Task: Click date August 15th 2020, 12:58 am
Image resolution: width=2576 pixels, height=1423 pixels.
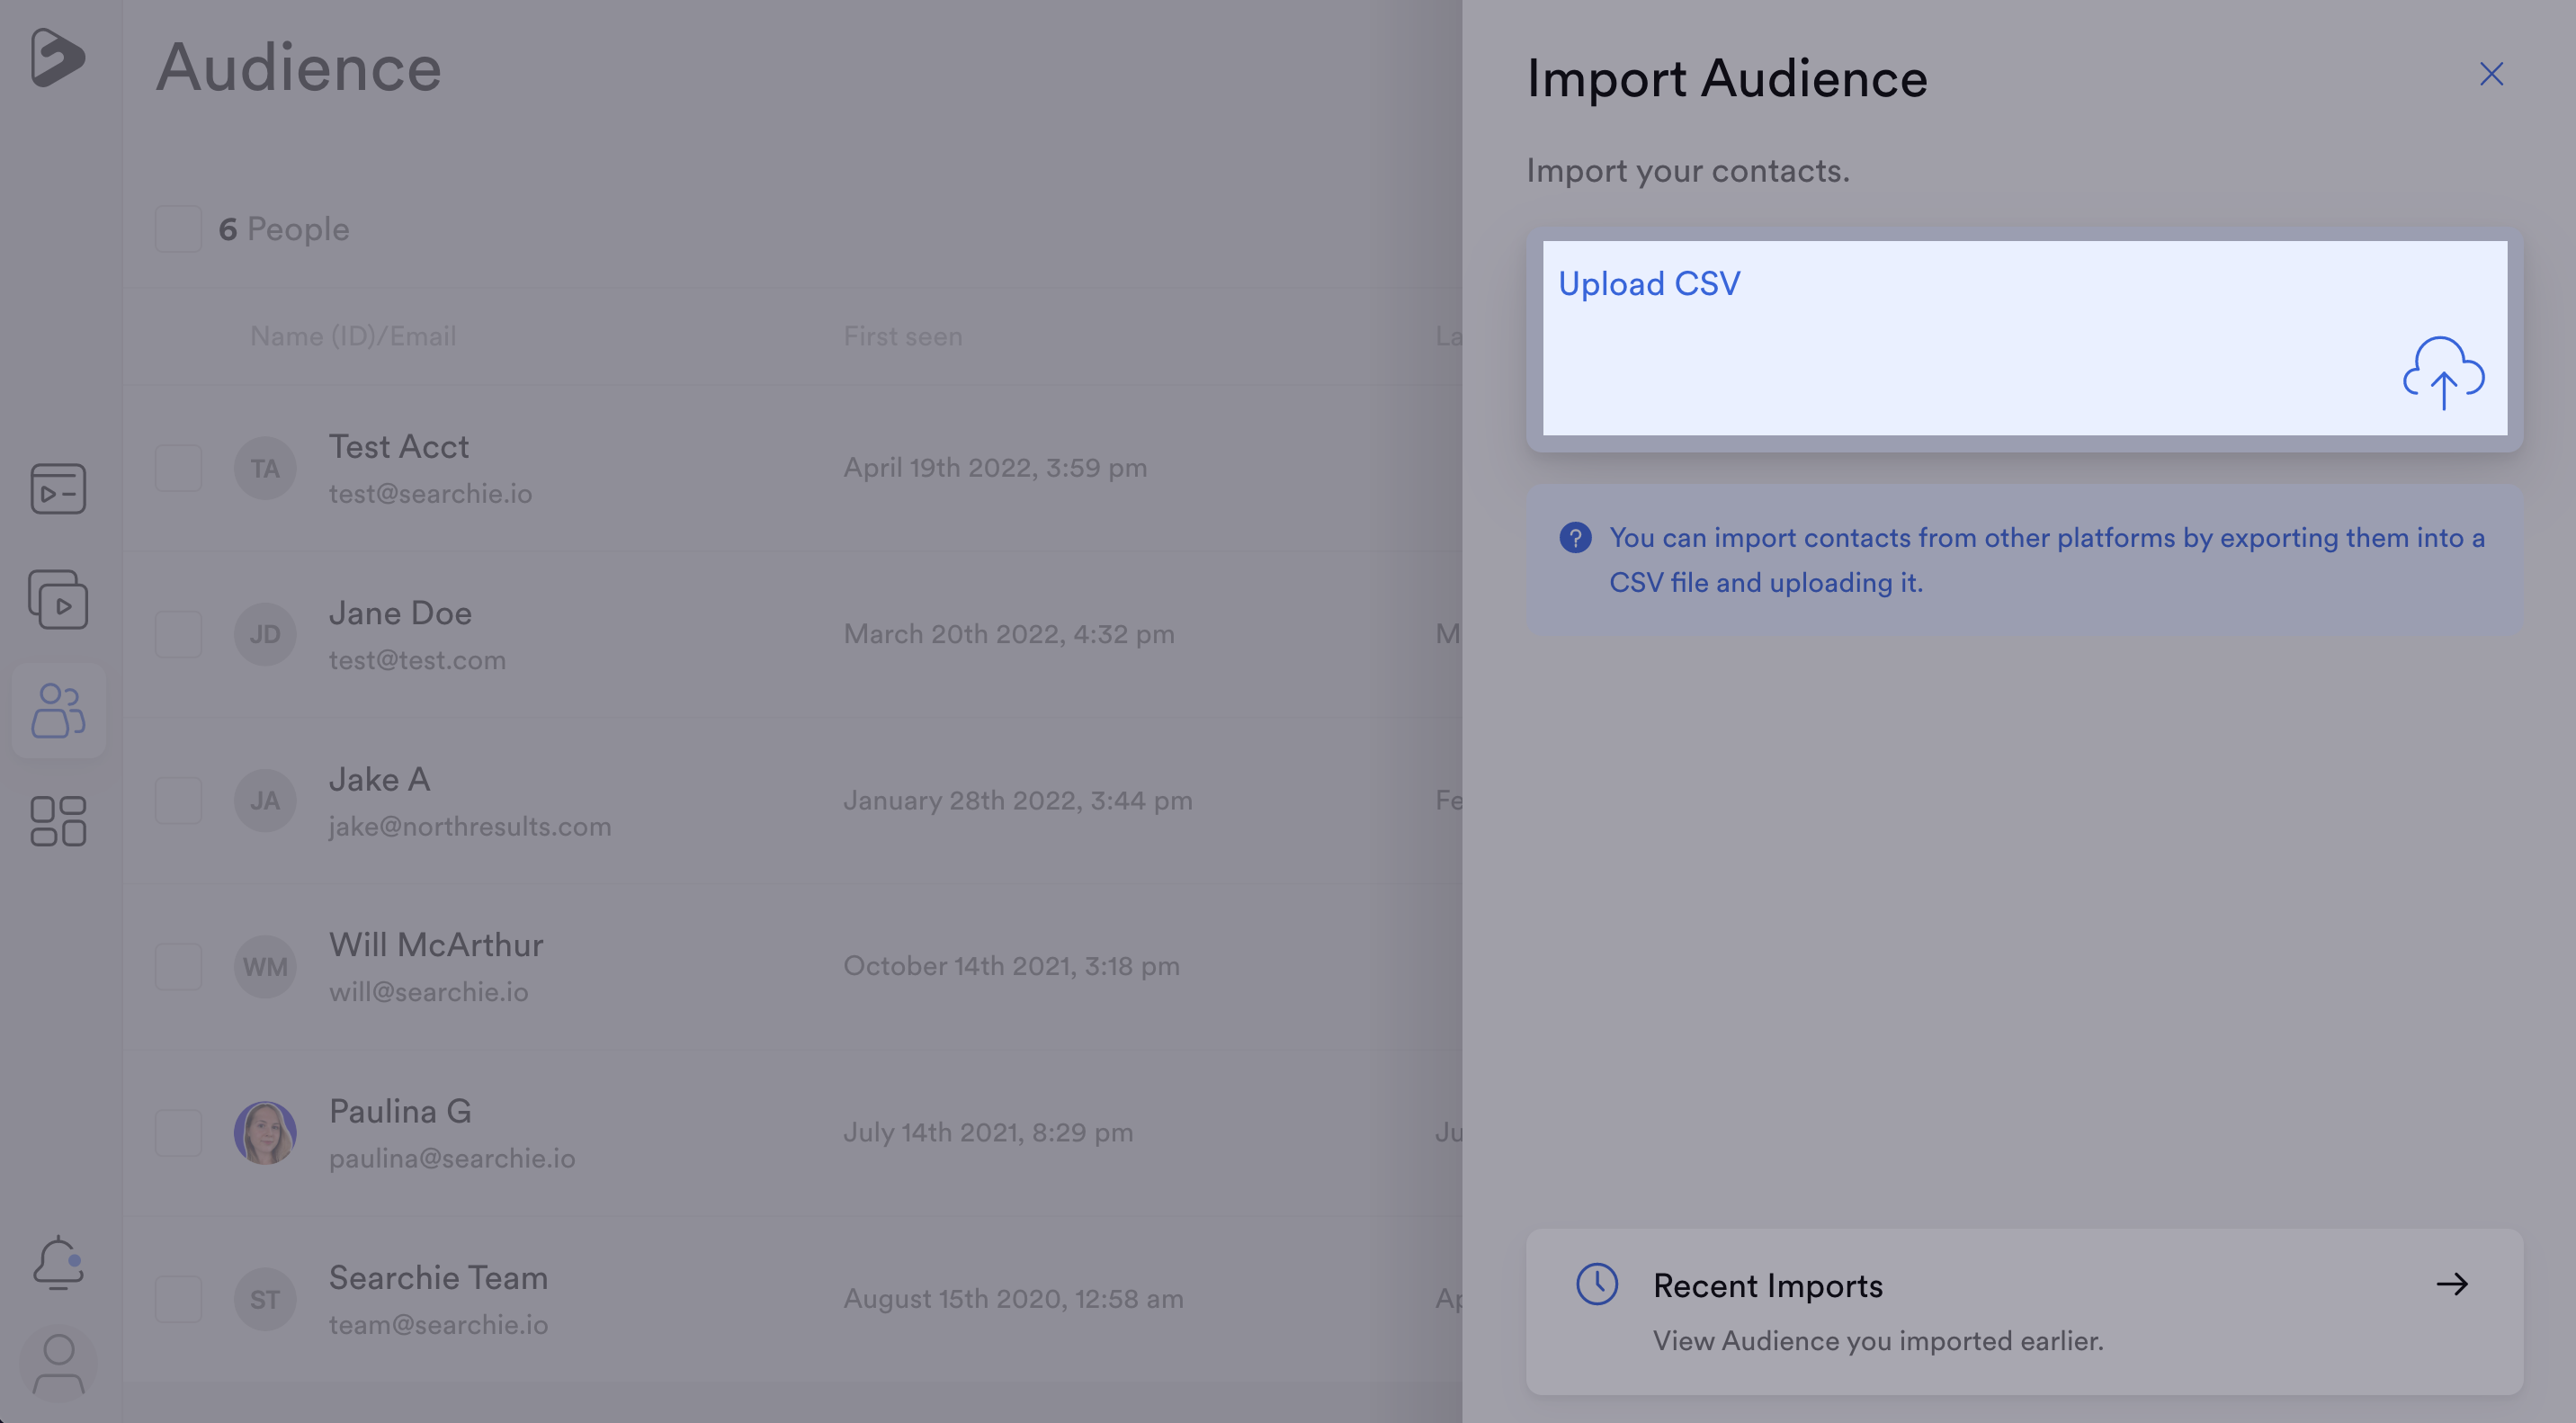Action: [x=1013, y=1299]
